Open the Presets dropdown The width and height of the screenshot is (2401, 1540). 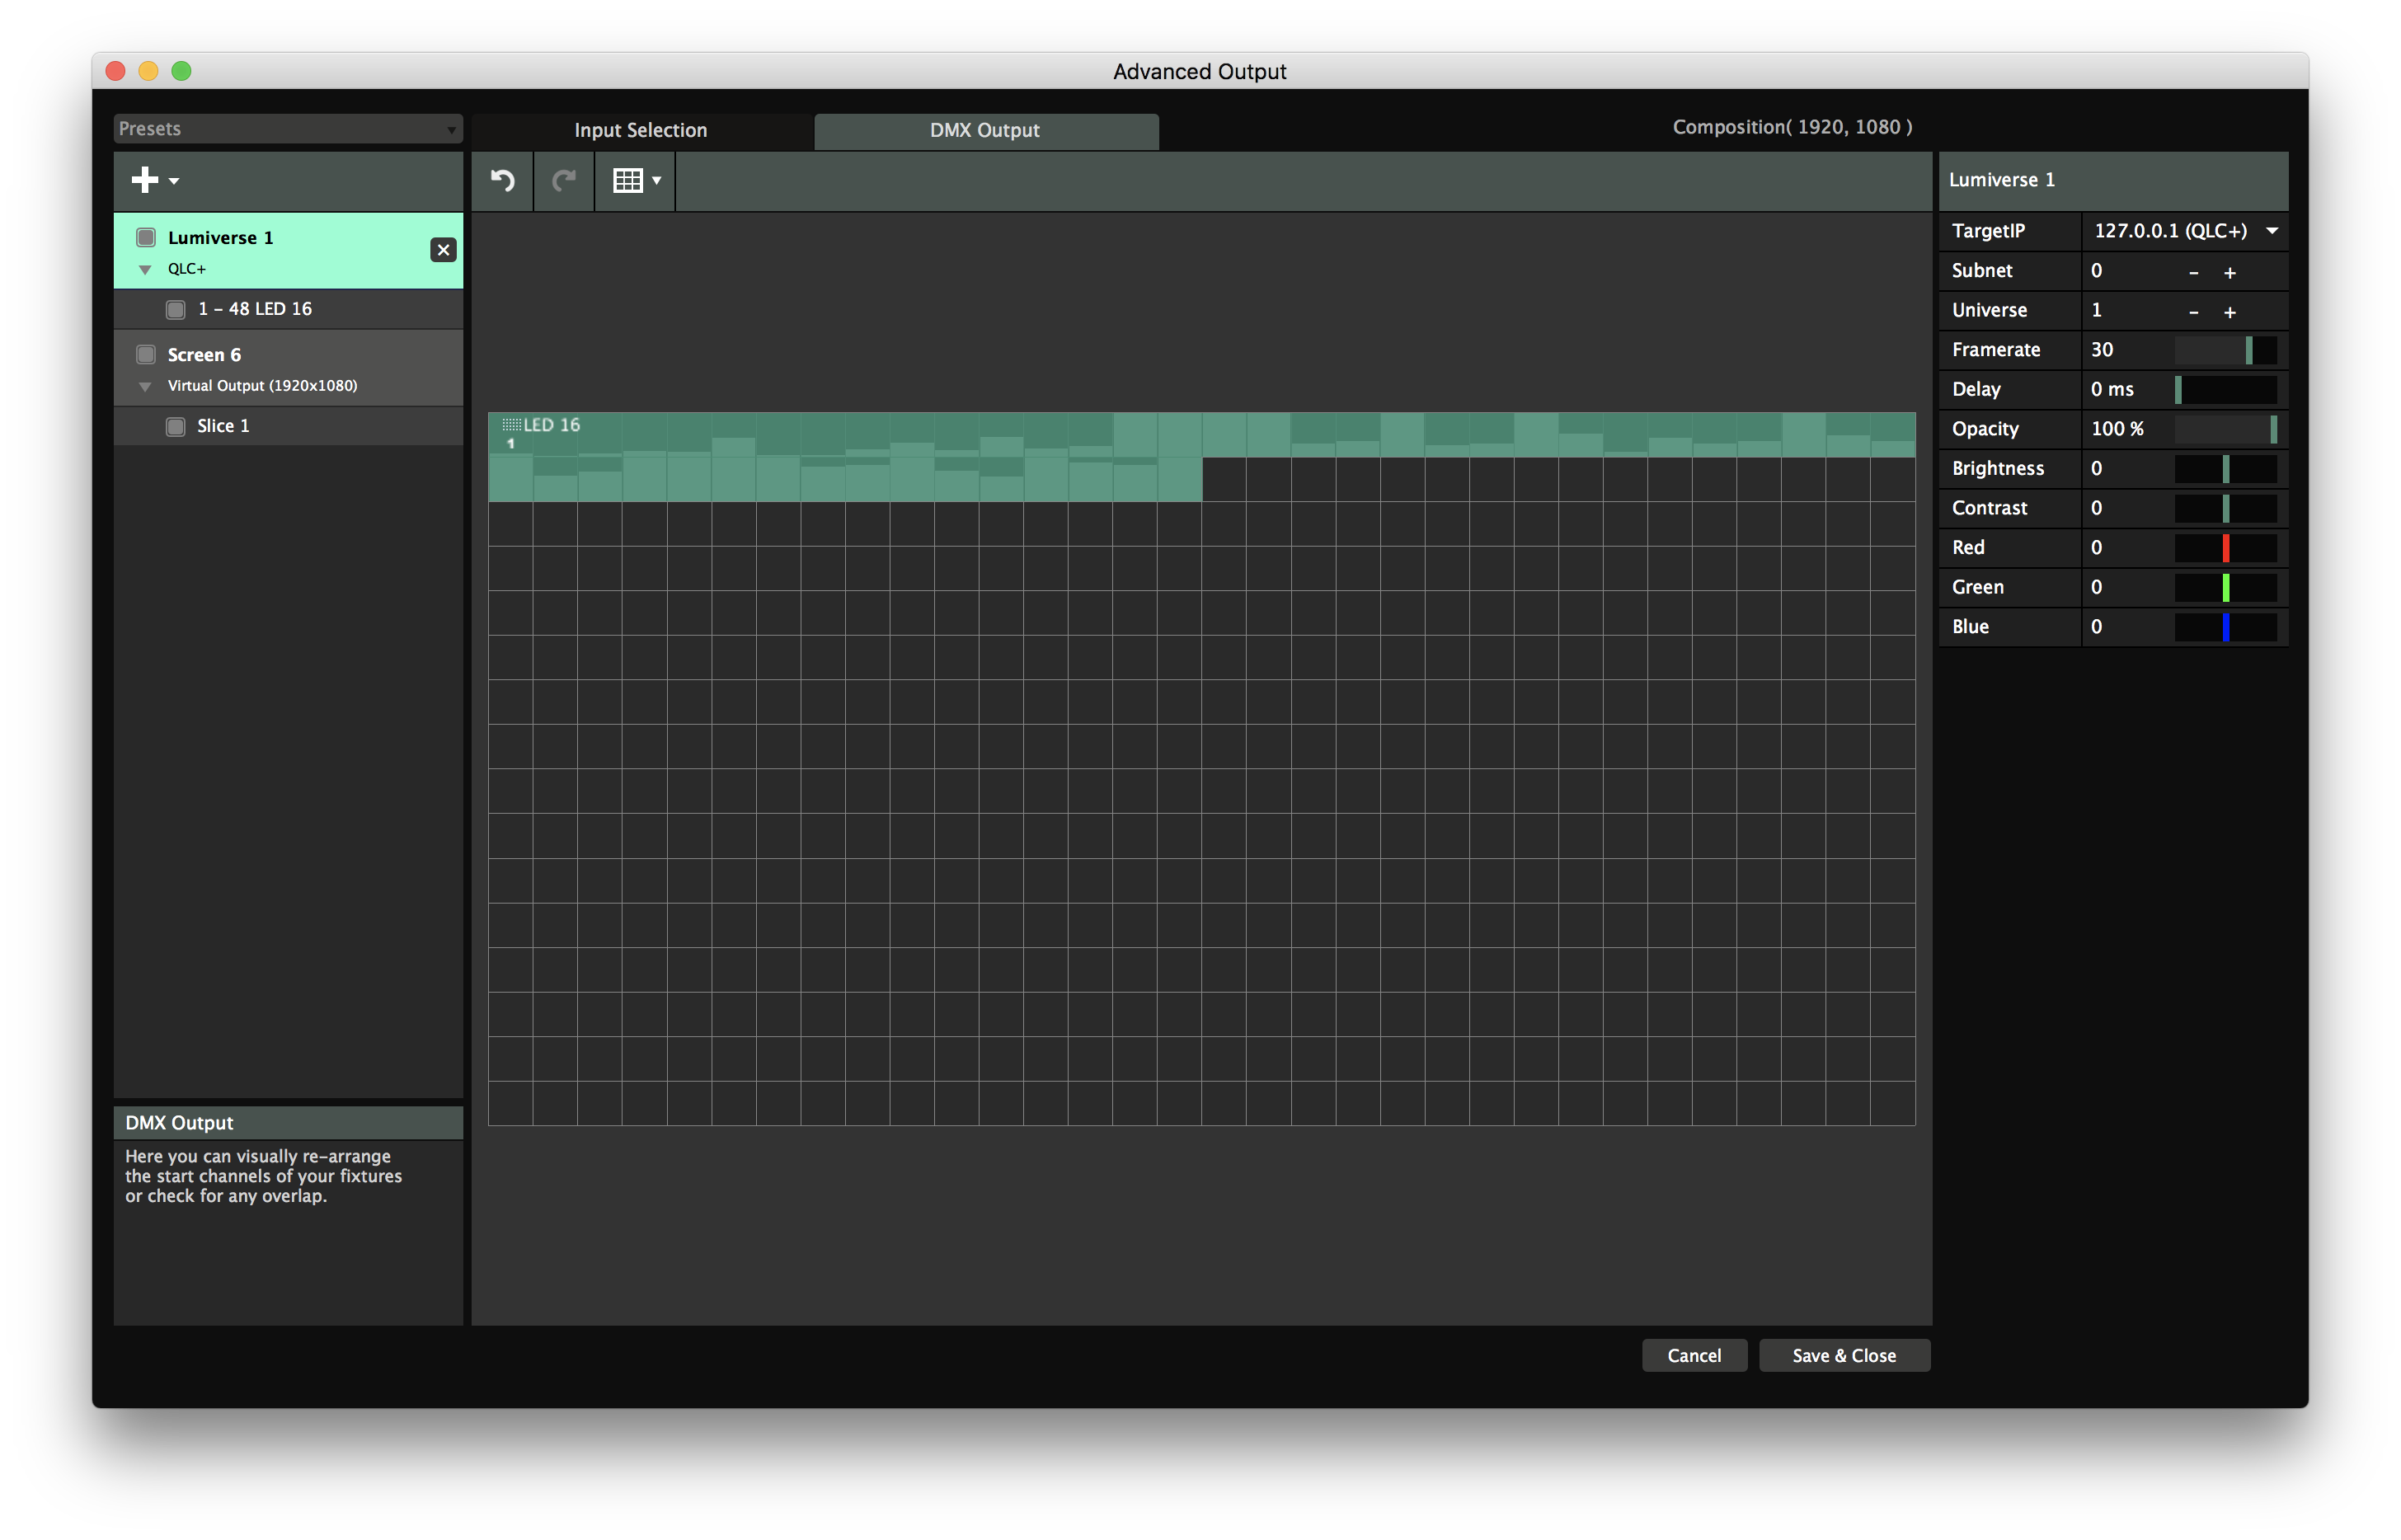pos(287,129)
